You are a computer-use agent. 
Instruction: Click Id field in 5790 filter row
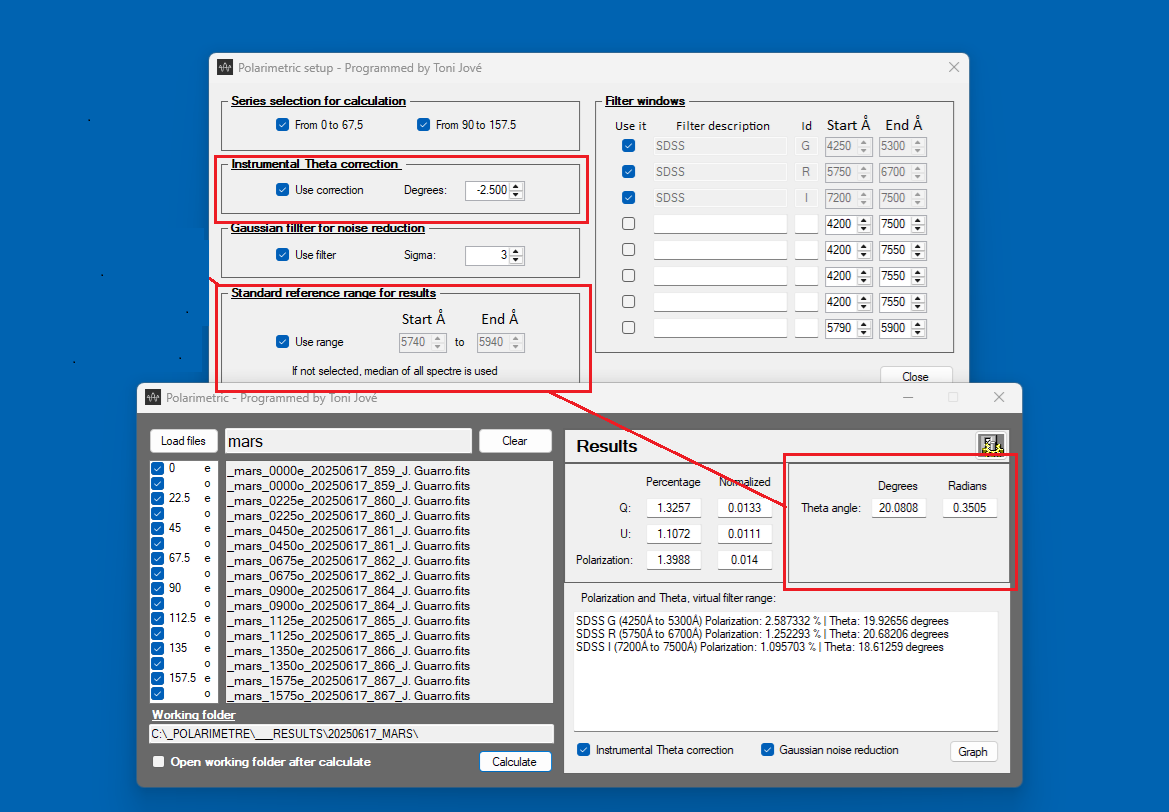[806, 328]
